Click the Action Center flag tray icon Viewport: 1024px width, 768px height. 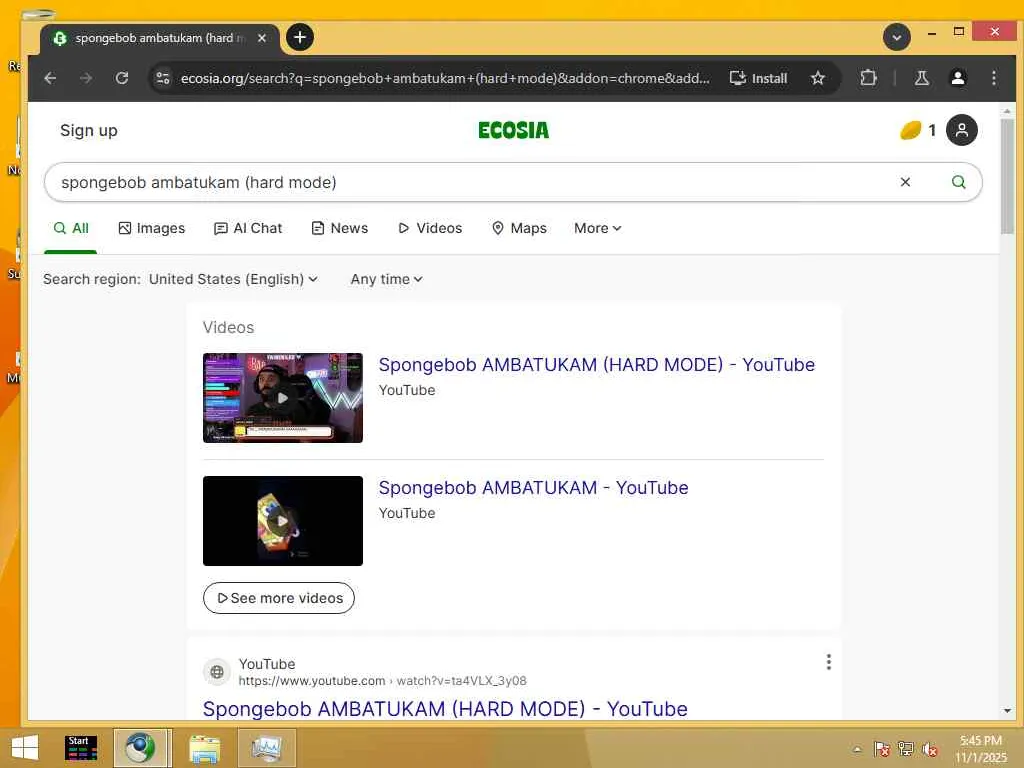coord(882,749)
